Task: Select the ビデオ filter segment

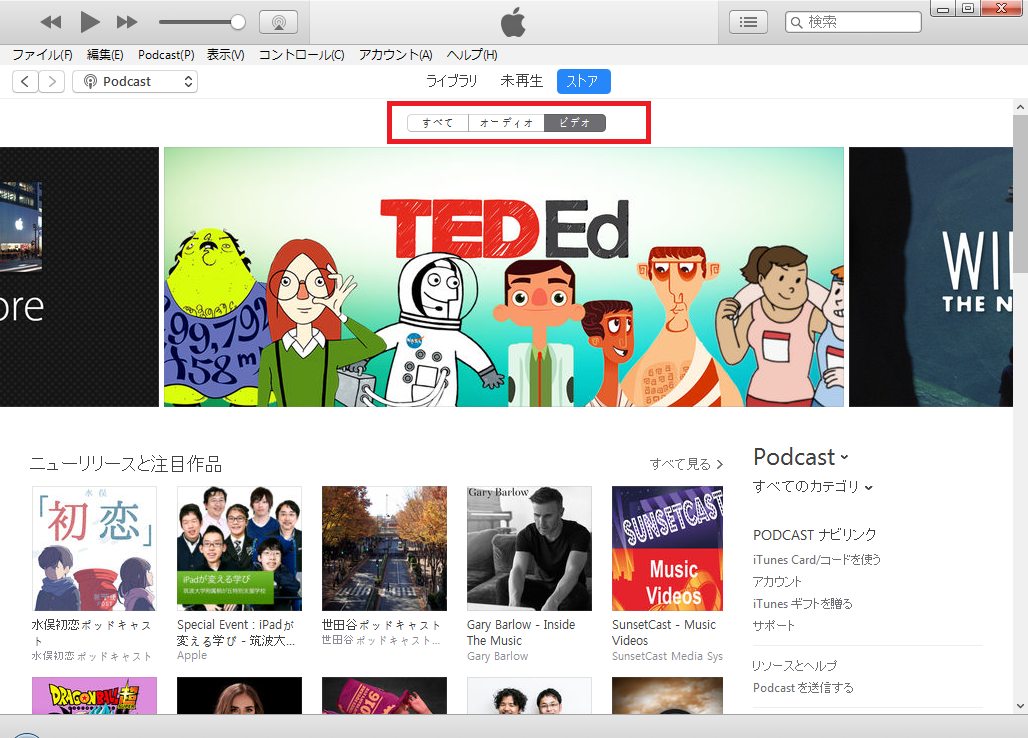Action: point(575,123)
